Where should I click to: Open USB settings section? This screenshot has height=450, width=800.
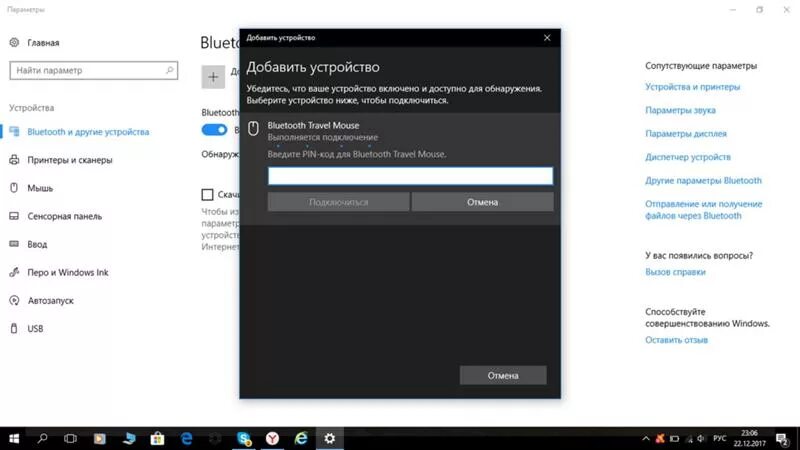click(x=35, y=329)
